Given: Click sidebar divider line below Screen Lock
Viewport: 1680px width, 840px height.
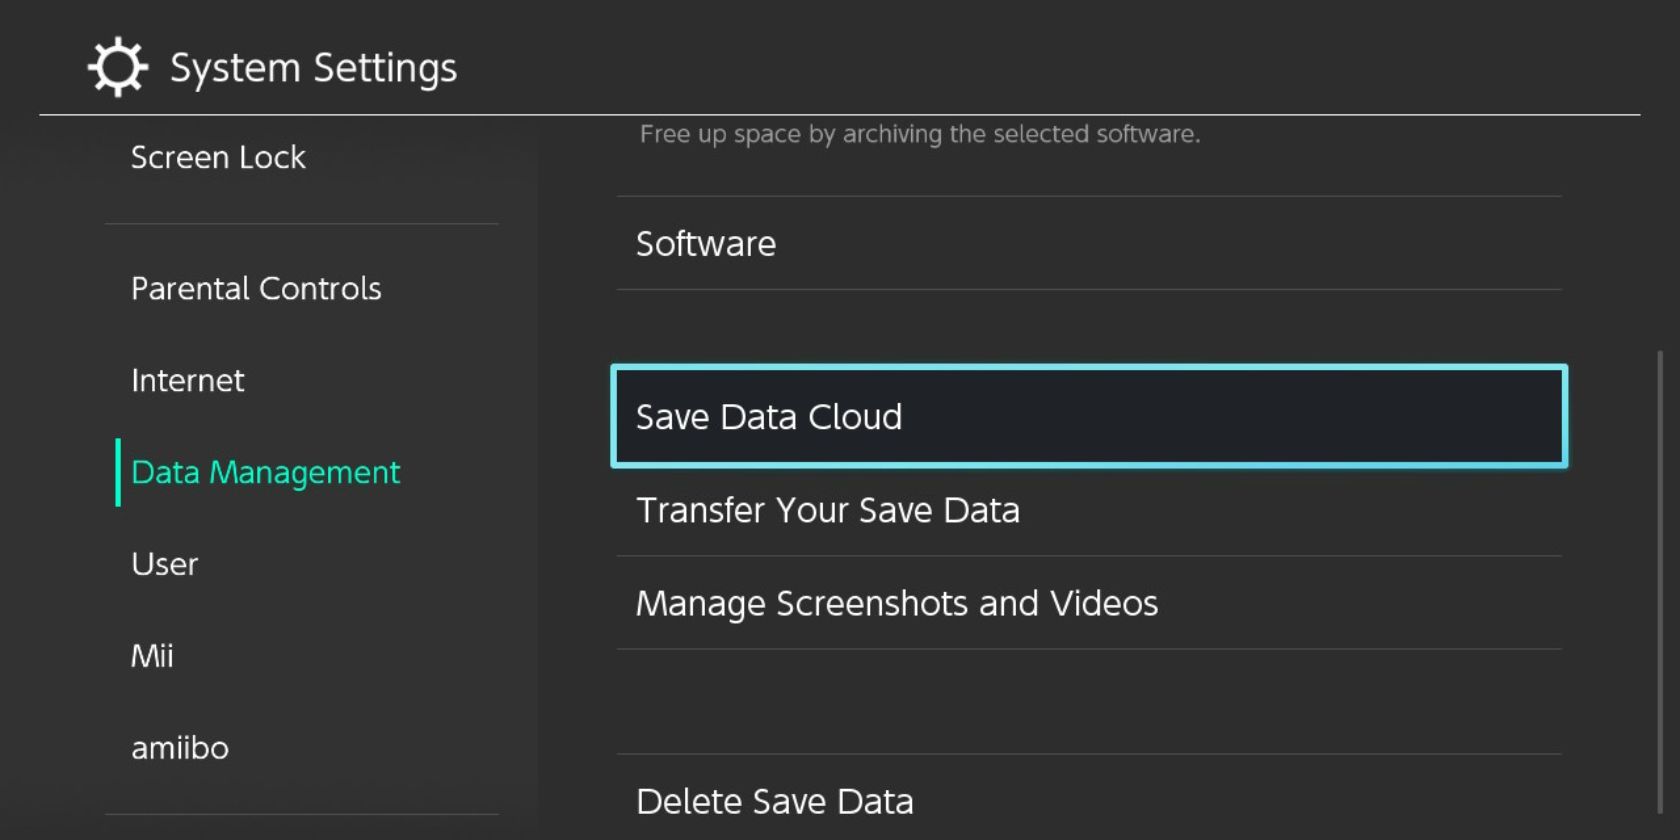Looking at the screenshot, I should [301, 224].
